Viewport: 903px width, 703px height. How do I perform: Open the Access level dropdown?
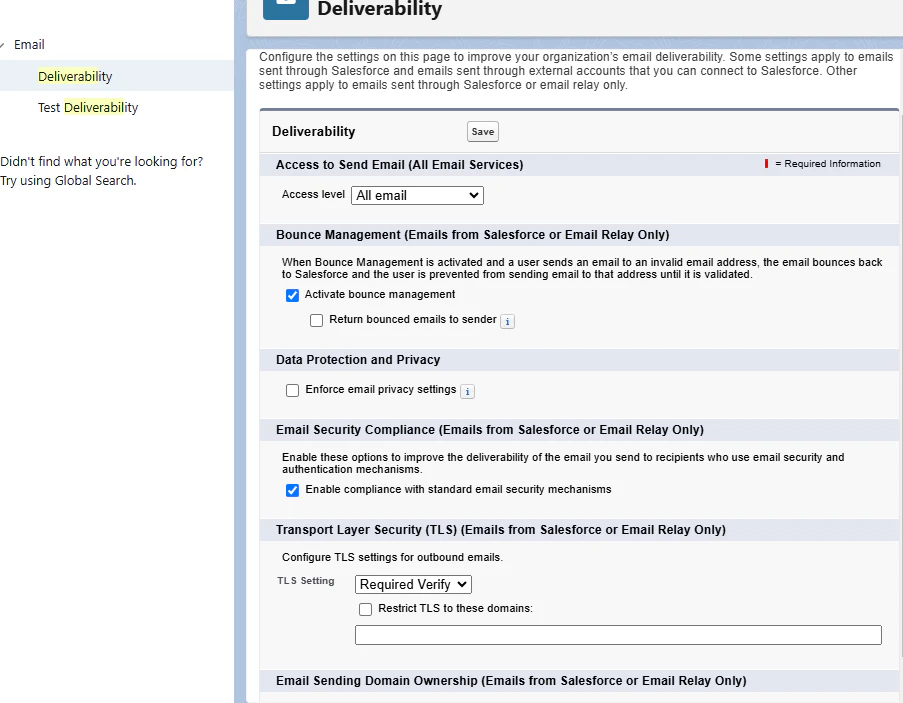coord(417,195)
